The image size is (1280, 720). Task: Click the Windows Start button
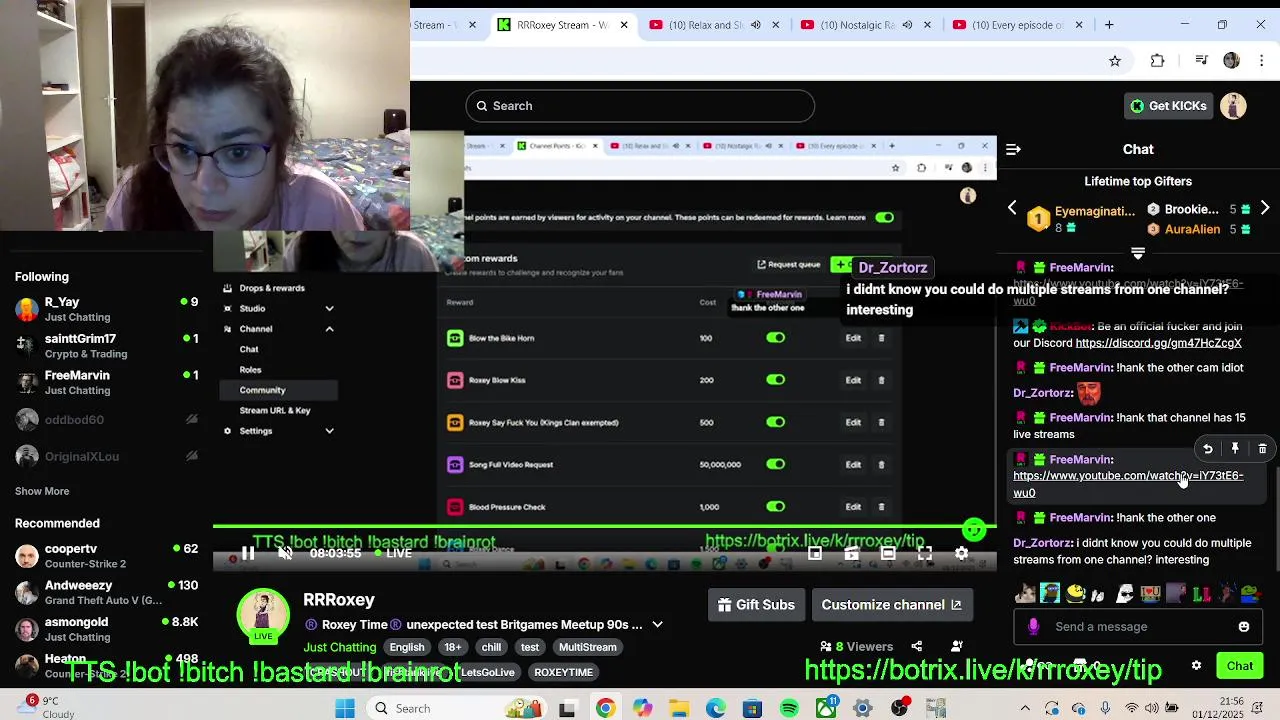click(x=345, y=708)
